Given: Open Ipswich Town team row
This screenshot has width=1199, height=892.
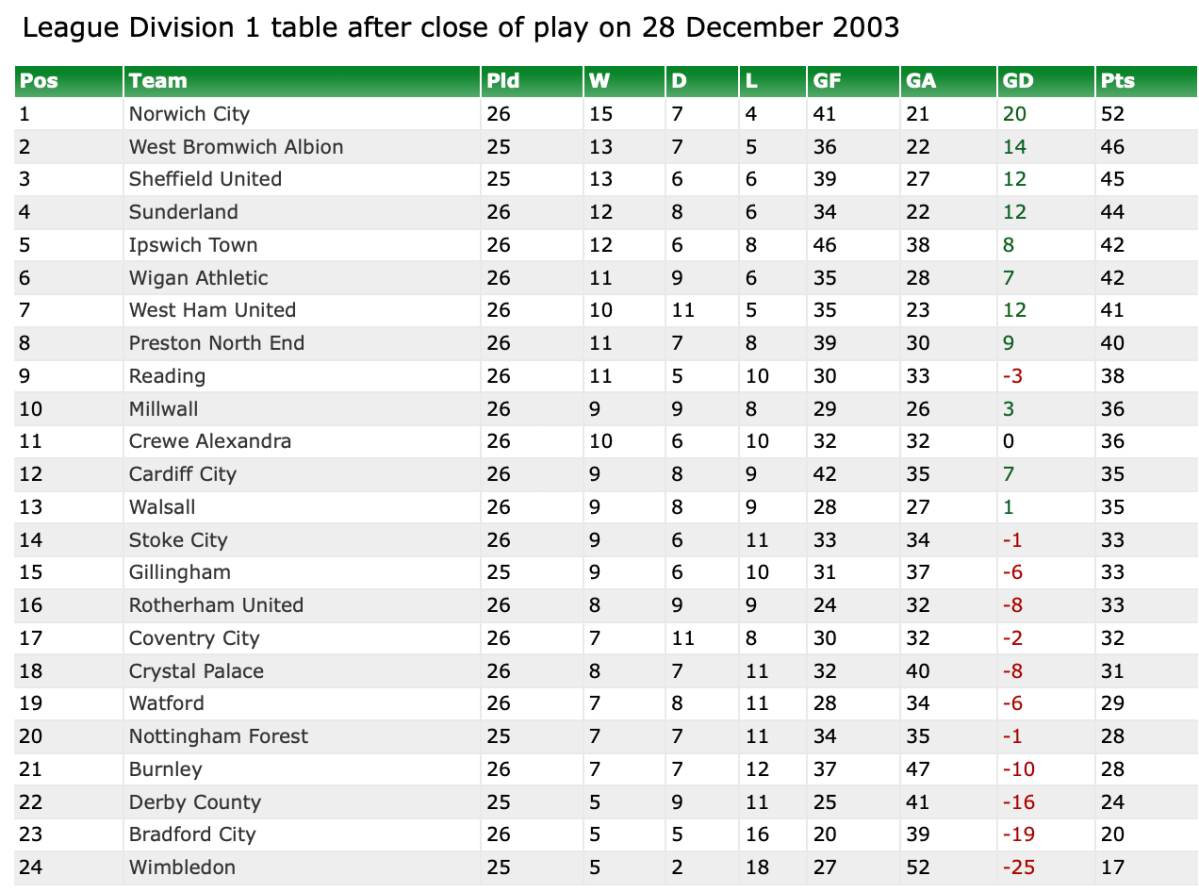Looking at the screenshot, I should (x=193, y=245).
